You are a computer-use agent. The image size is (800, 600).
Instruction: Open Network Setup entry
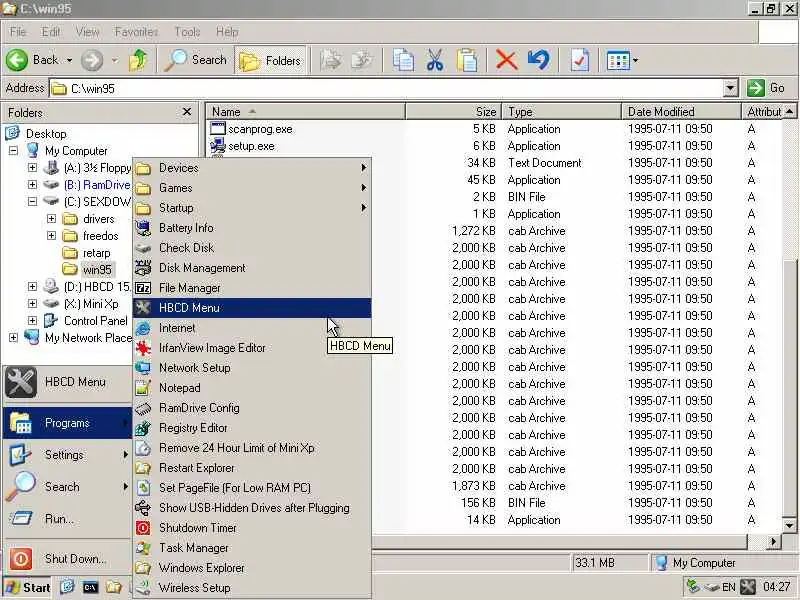coord(252,368)
